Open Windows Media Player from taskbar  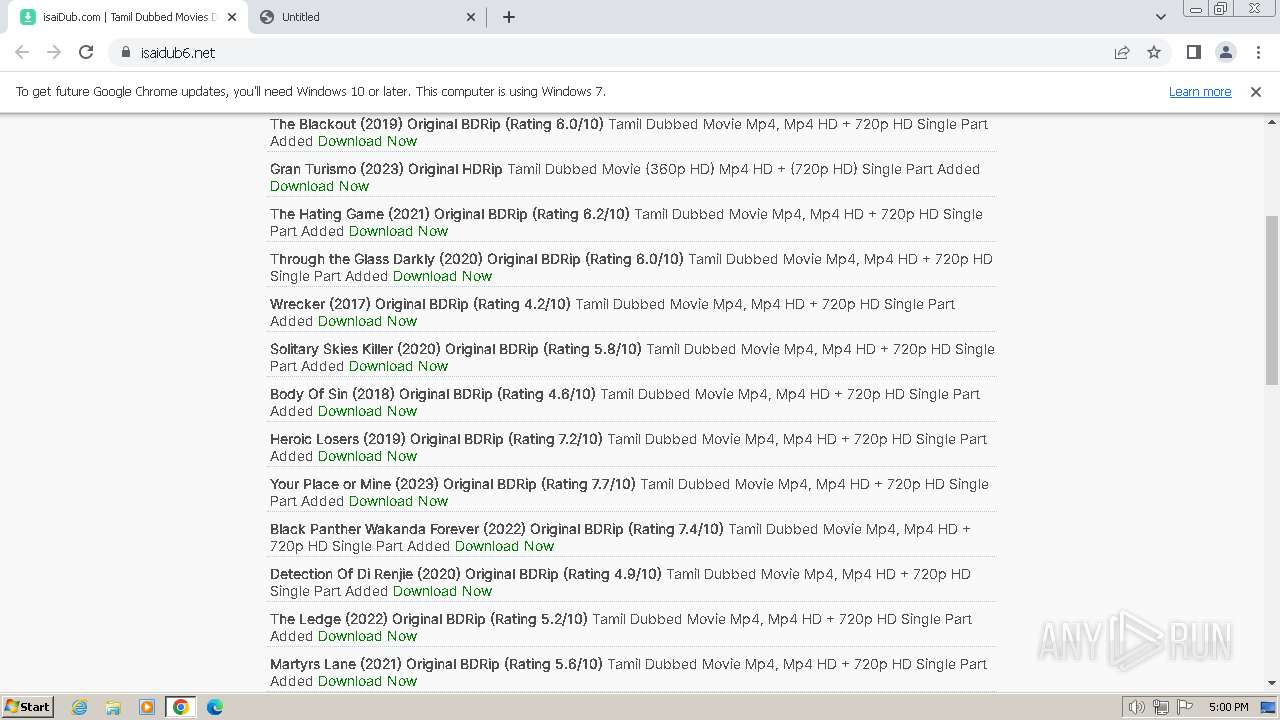tap(147, 707)
